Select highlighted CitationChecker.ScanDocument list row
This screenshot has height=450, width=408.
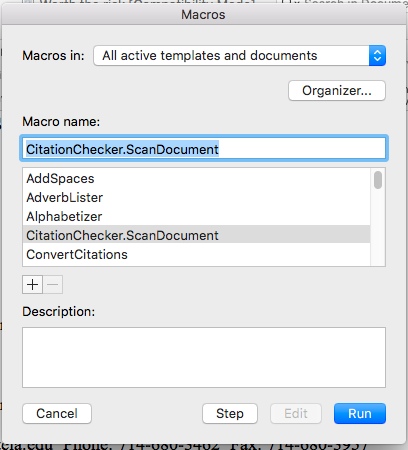[x=196, y=235]
